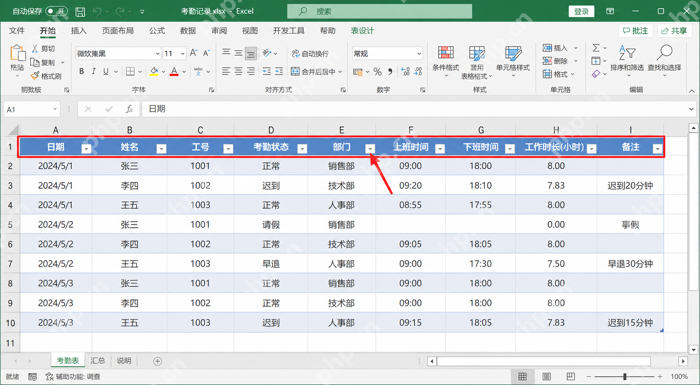Toggle Underline formatting
This screenshot has width=700, height=385.
click(106, 71)
